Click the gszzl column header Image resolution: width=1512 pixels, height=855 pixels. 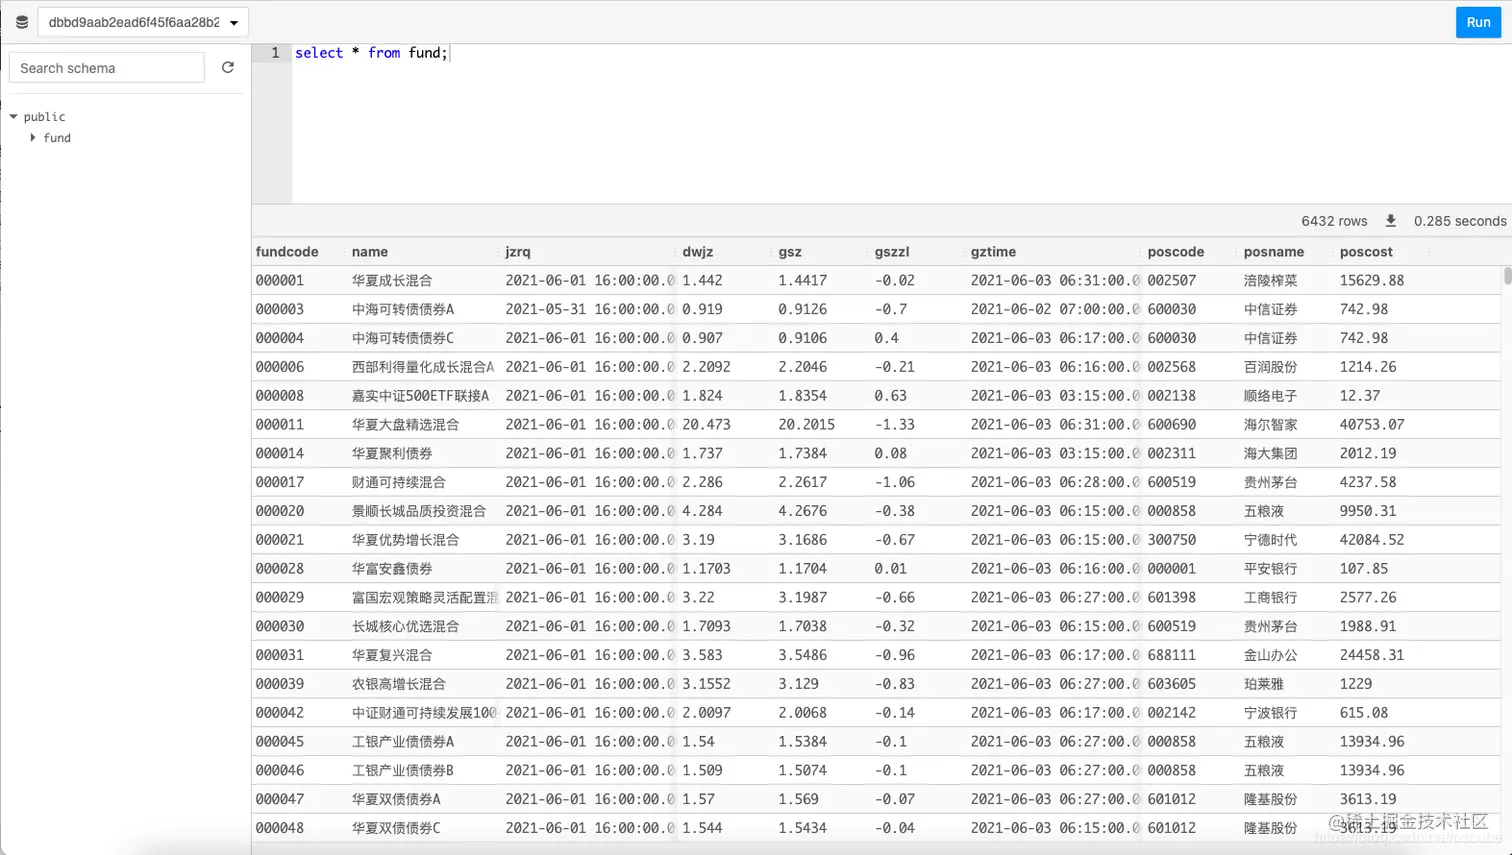tap(892, 252)
